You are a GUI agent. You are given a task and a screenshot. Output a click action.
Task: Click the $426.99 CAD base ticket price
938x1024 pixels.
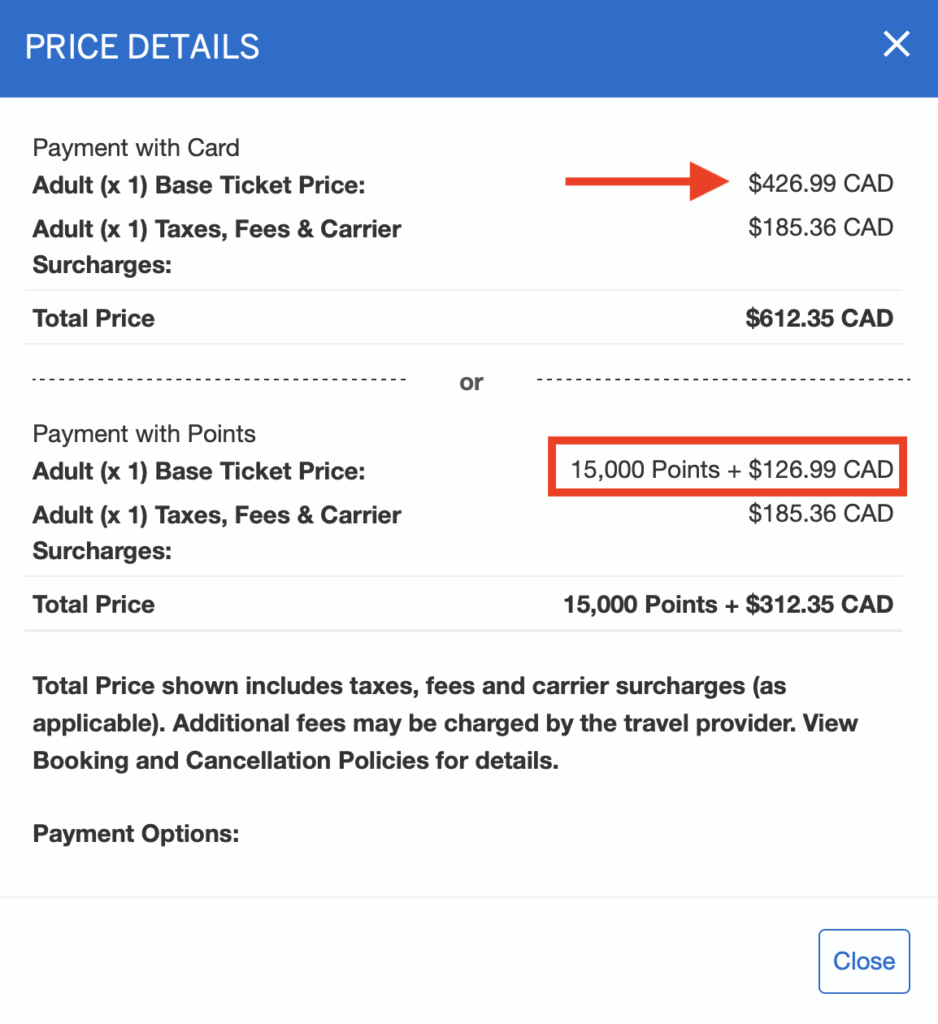(x=820, y=183)
